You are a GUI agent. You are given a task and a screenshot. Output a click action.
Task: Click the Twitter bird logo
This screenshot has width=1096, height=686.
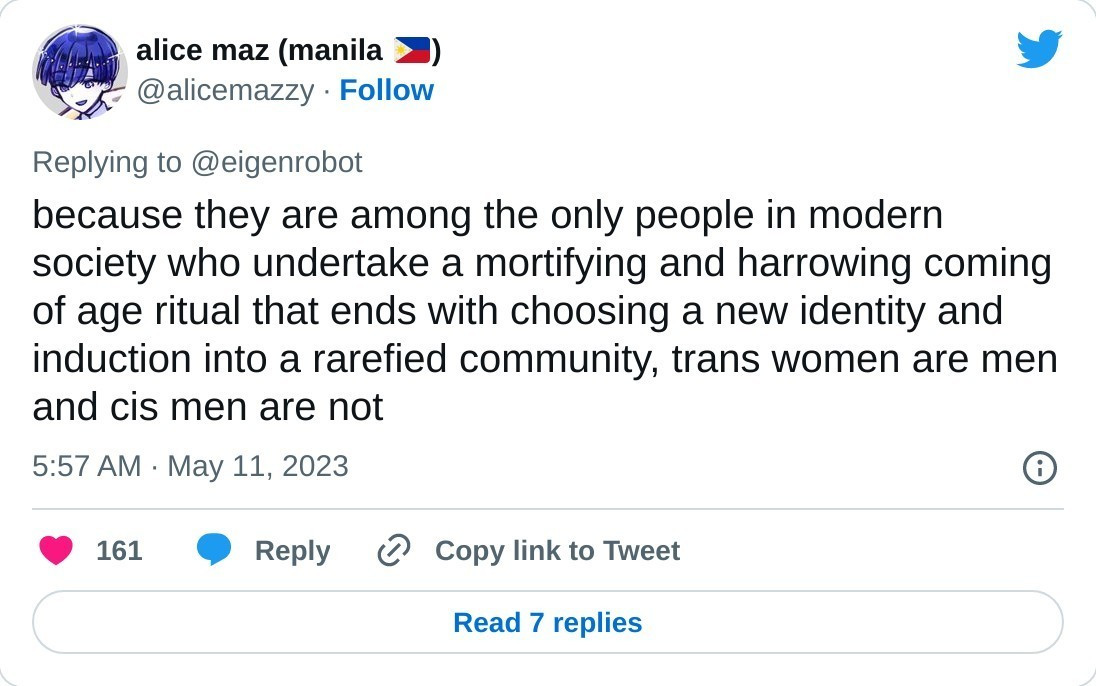pos(1039,48)
